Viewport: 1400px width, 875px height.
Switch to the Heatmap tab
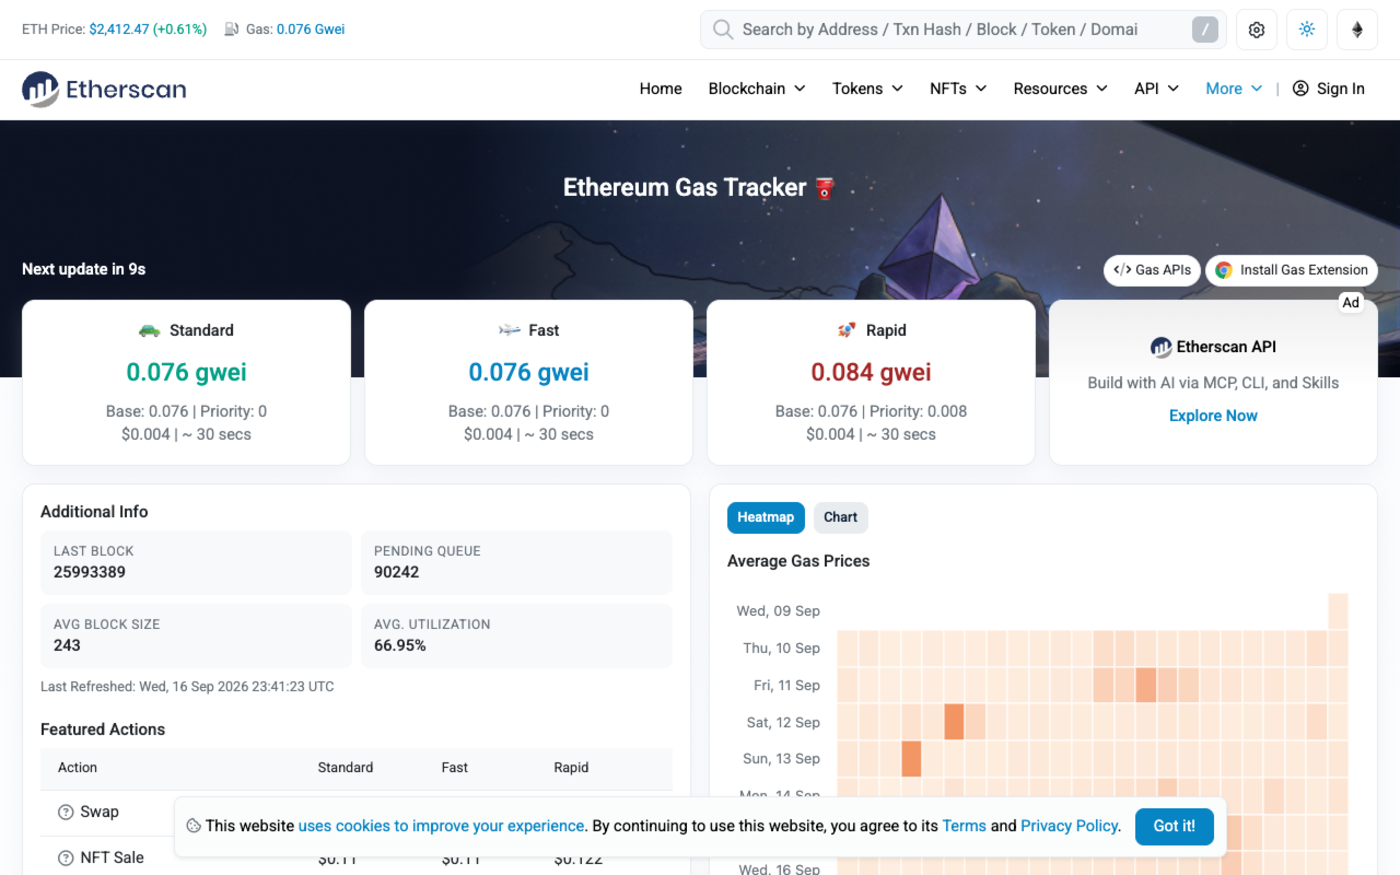[x=766, y=517]
